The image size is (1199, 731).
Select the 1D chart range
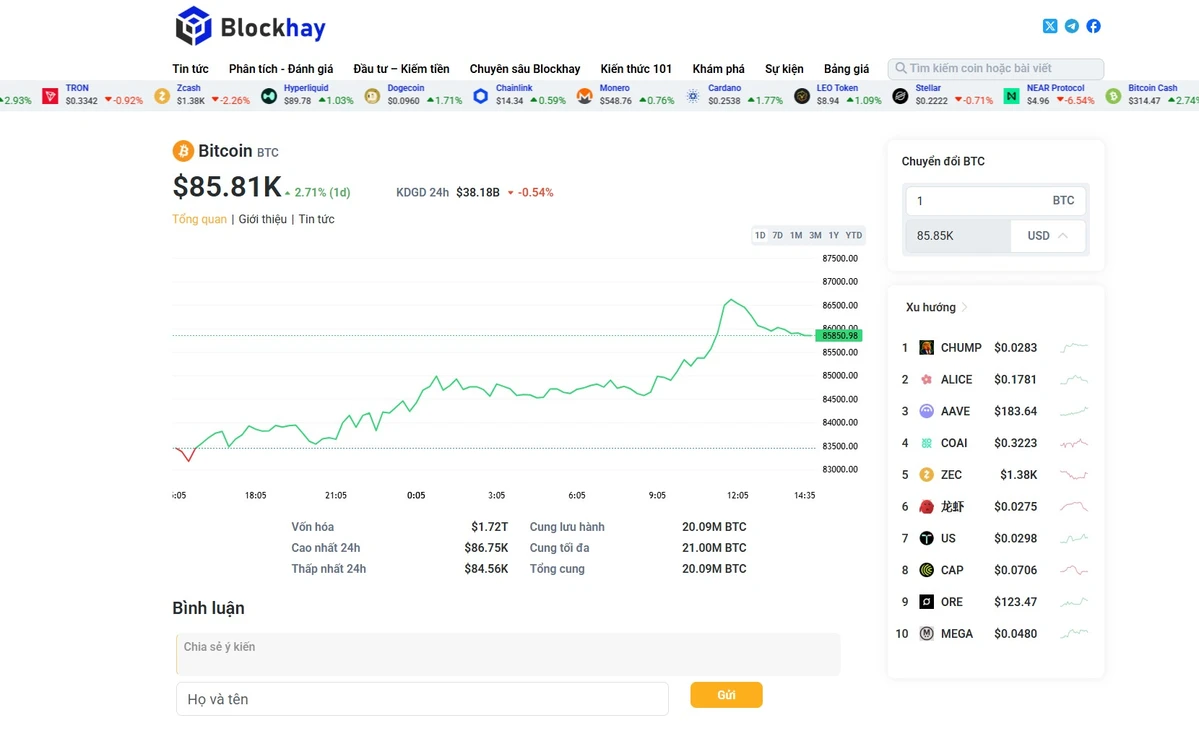click(760, 236)
